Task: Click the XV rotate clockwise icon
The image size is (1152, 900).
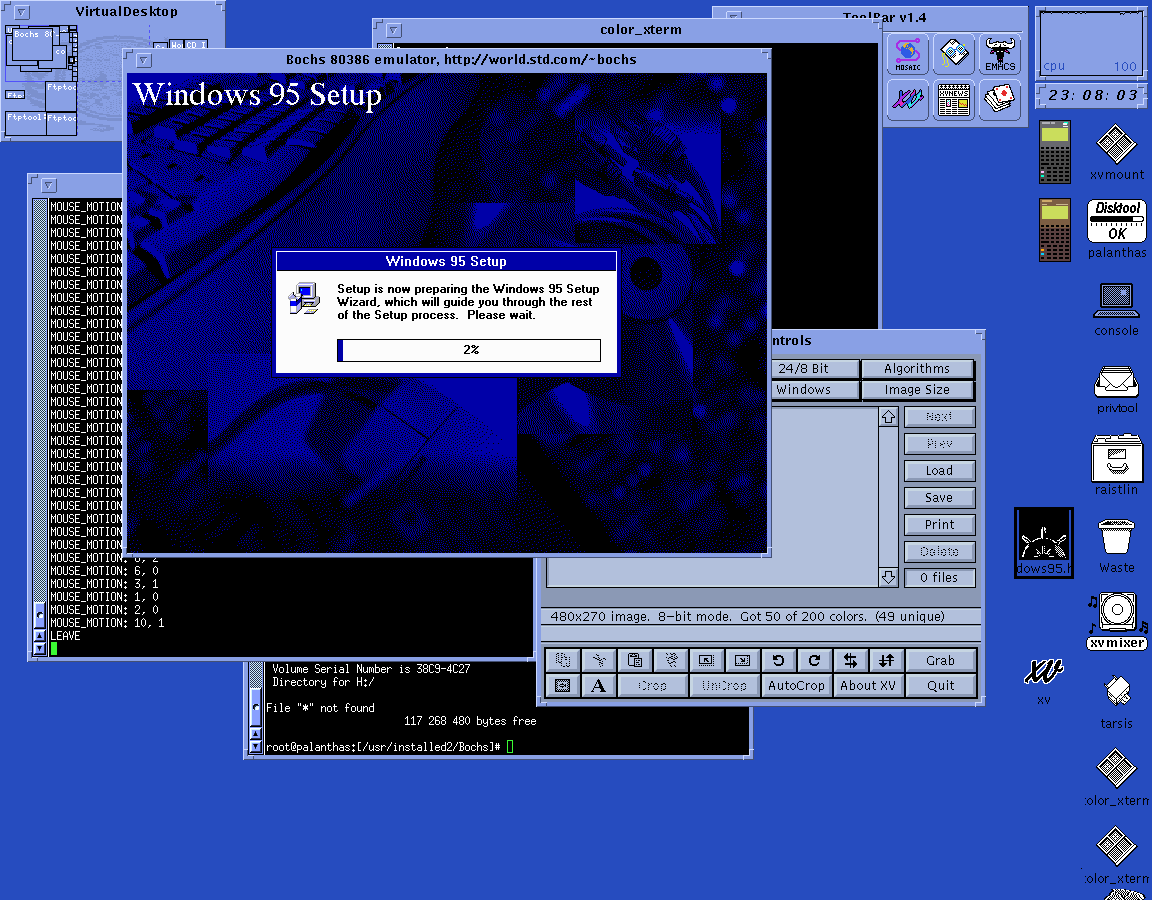Action: click(814, 660)
